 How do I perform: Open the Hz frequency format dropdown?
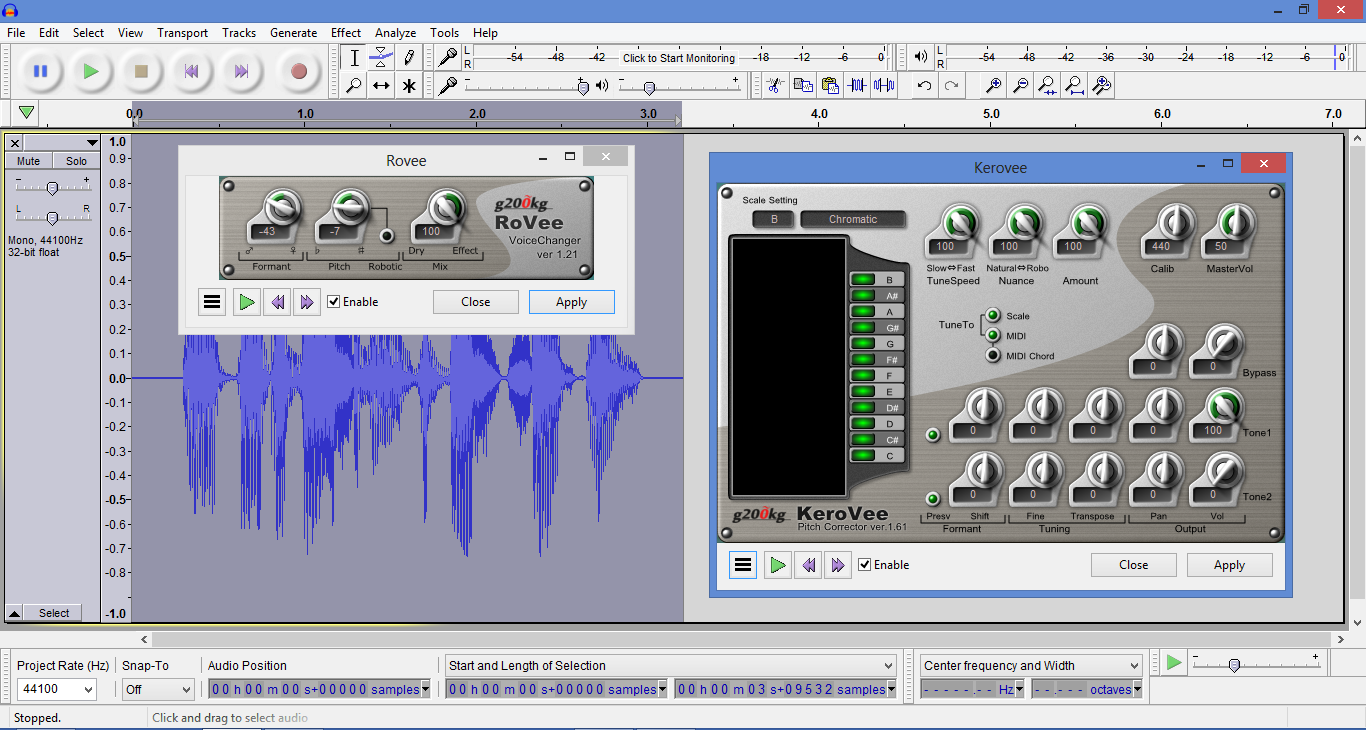click(x=1019, y=689)
